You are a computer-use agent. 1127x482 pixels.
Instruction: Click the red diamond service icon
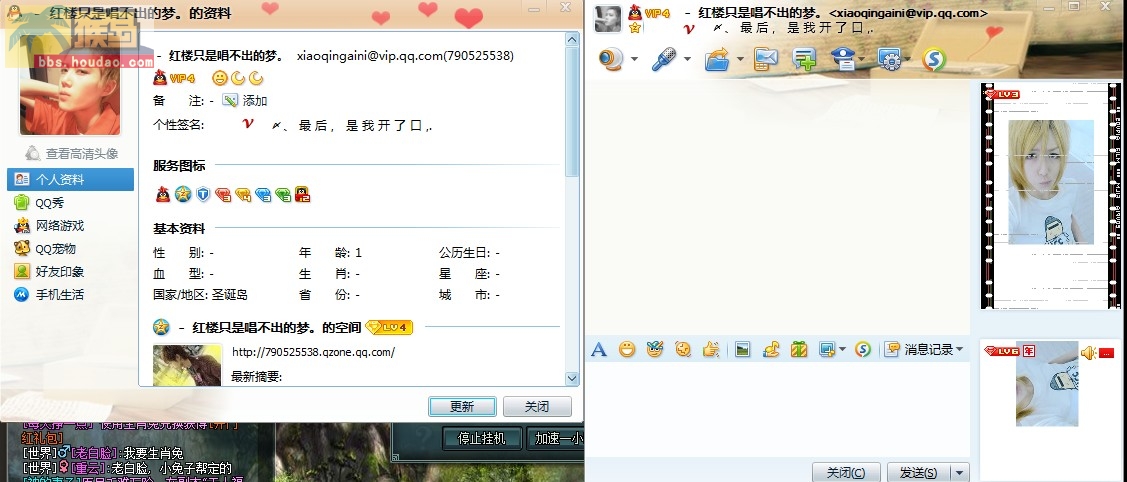[x=223, y=194]
